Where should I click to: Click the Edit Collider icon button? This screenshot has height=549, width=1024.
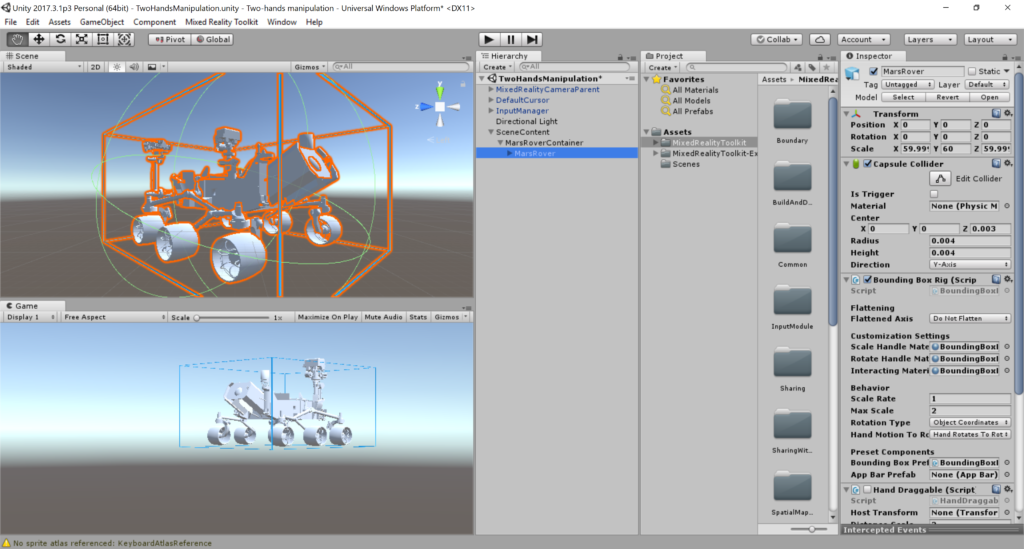(x=940, y=178)
